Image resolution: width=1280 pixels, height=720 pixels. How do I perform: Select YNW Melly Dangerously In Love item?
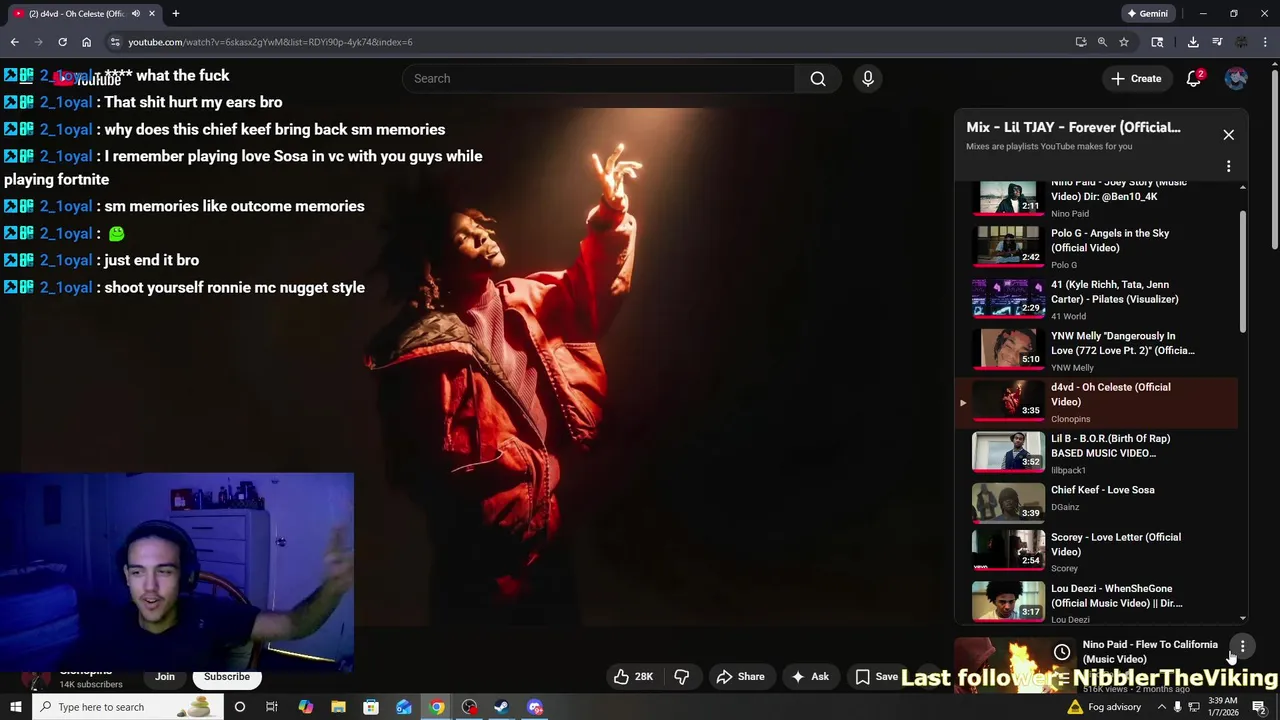(1097, 351)
